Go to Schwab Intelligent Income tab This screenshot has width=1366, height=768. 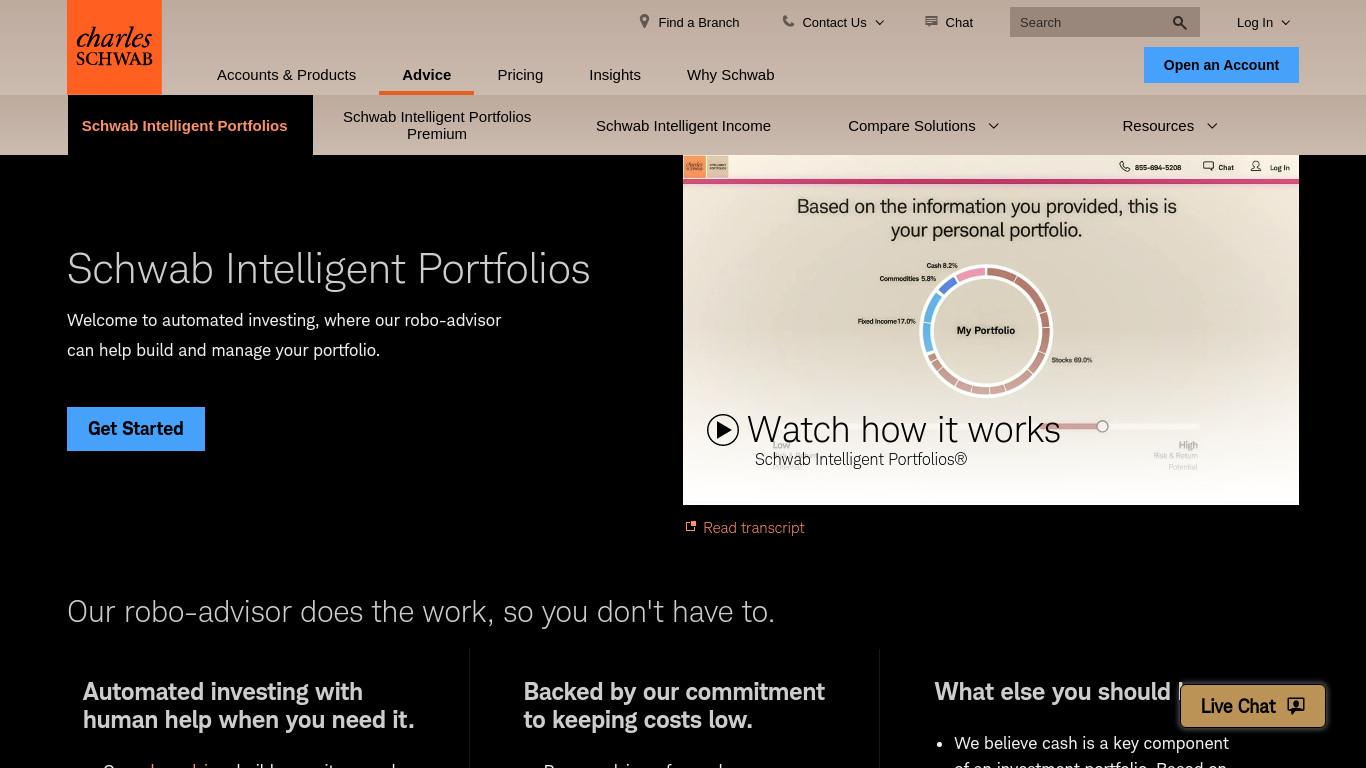[683, 126]
